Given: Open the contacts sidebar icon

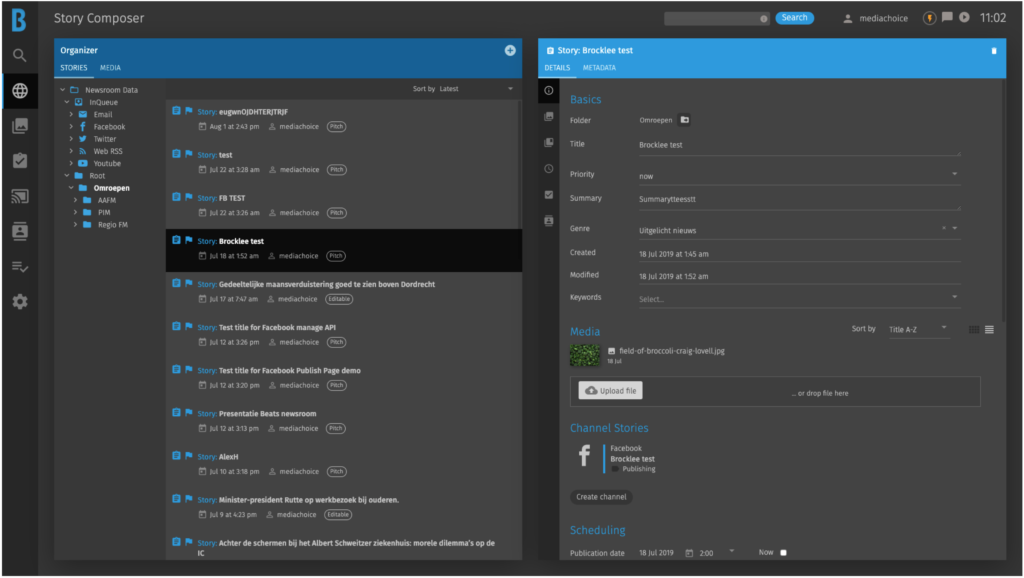Looking at the screenshot, I should (20, 231).
